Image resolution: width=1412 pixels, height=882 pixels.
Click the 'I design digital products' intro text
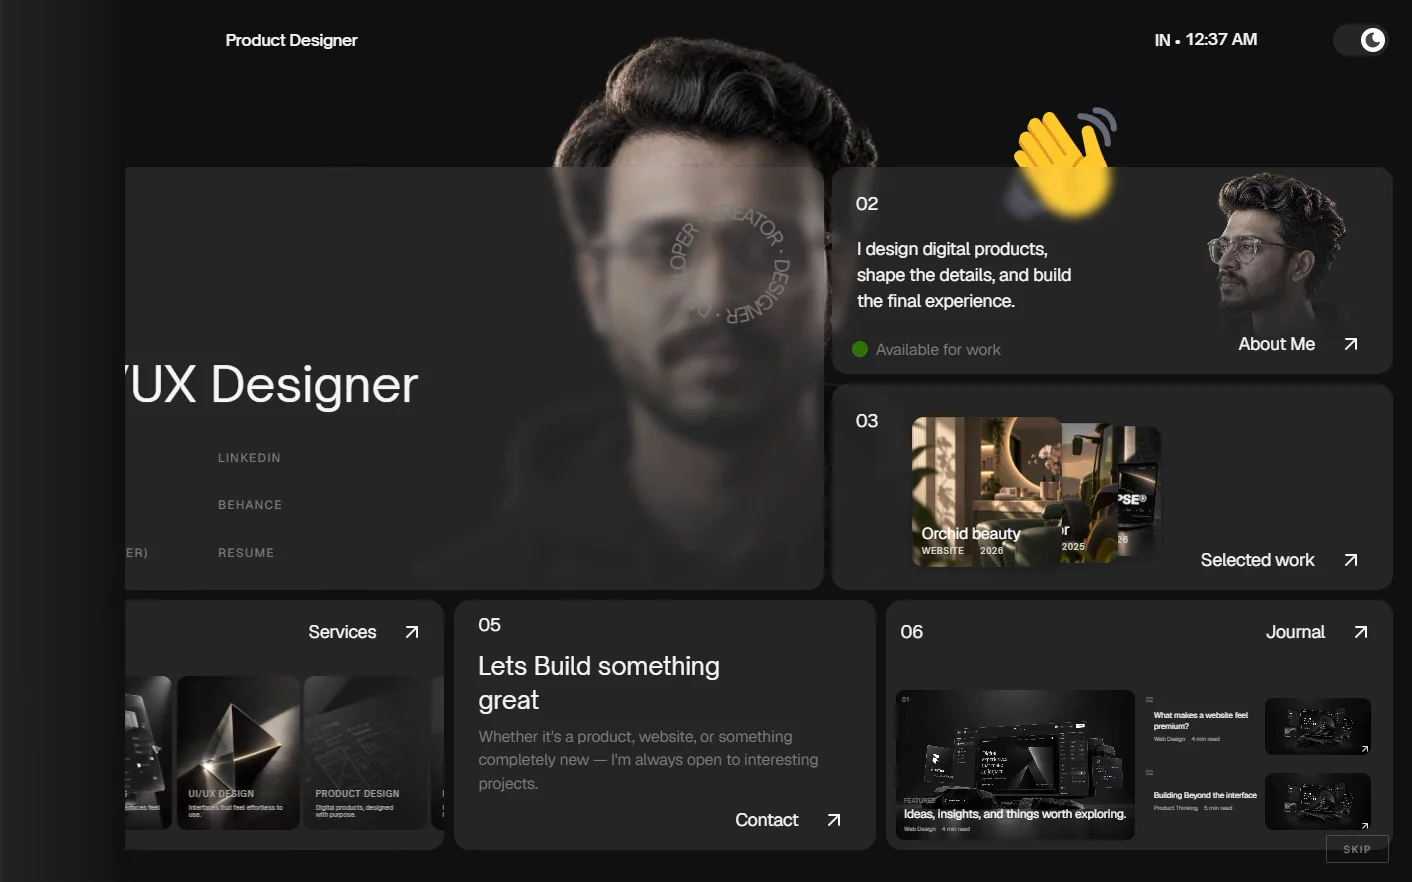[964, 275]
